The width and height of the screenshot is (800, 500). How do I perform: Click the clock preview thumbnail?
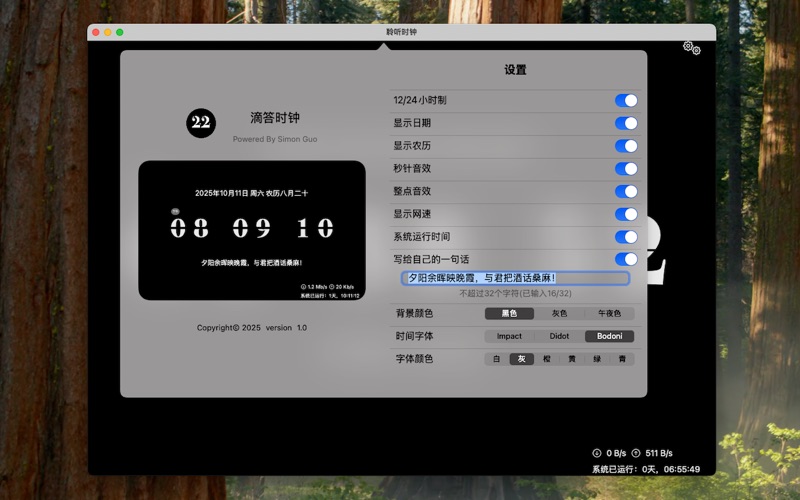pyautogui.click(x=252, y=230)
